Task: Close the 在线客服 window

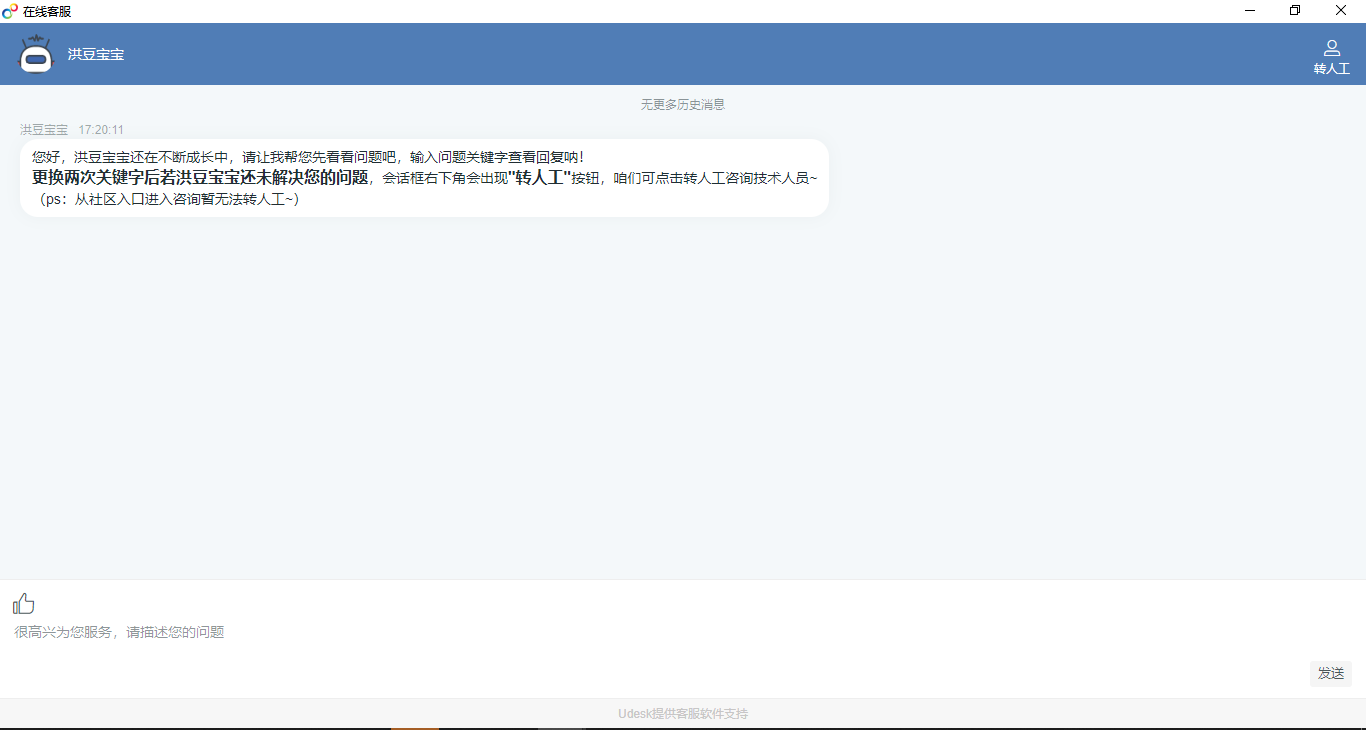Action: 1341,11
